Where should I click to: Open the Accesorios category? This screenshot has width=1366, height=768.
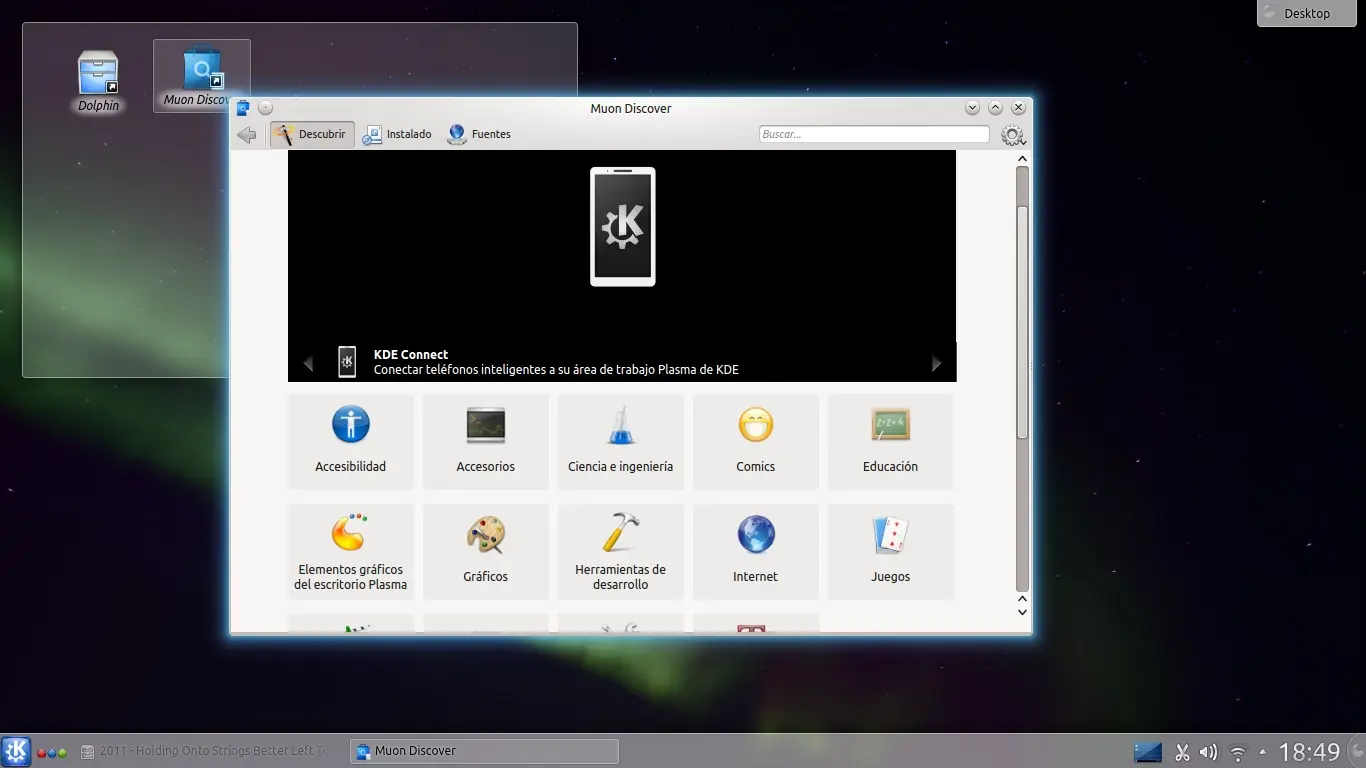[x=485, y=441]
